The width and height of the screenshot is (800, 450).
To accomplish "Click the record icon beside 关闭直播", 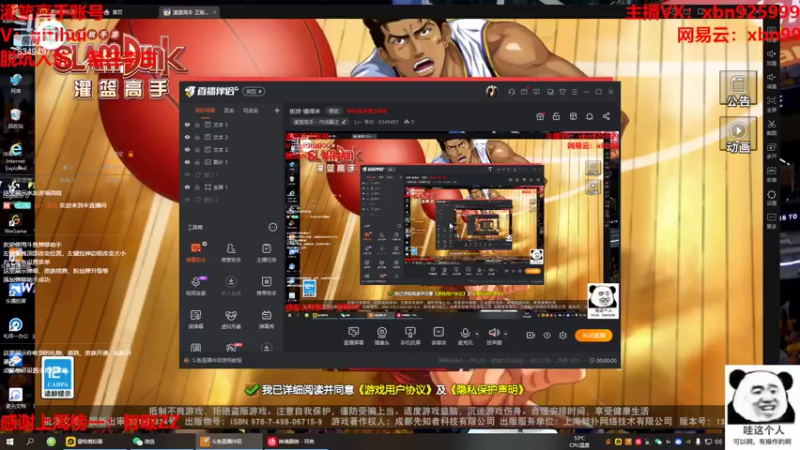I will click(531, 335).
